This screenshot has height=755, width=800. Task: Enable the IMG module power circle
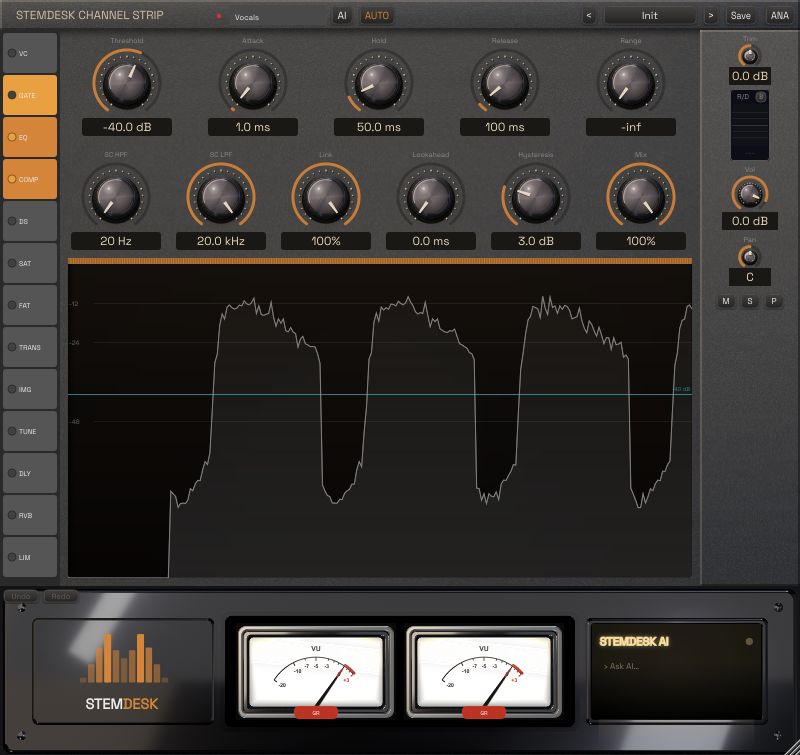(x=12, y=389)
